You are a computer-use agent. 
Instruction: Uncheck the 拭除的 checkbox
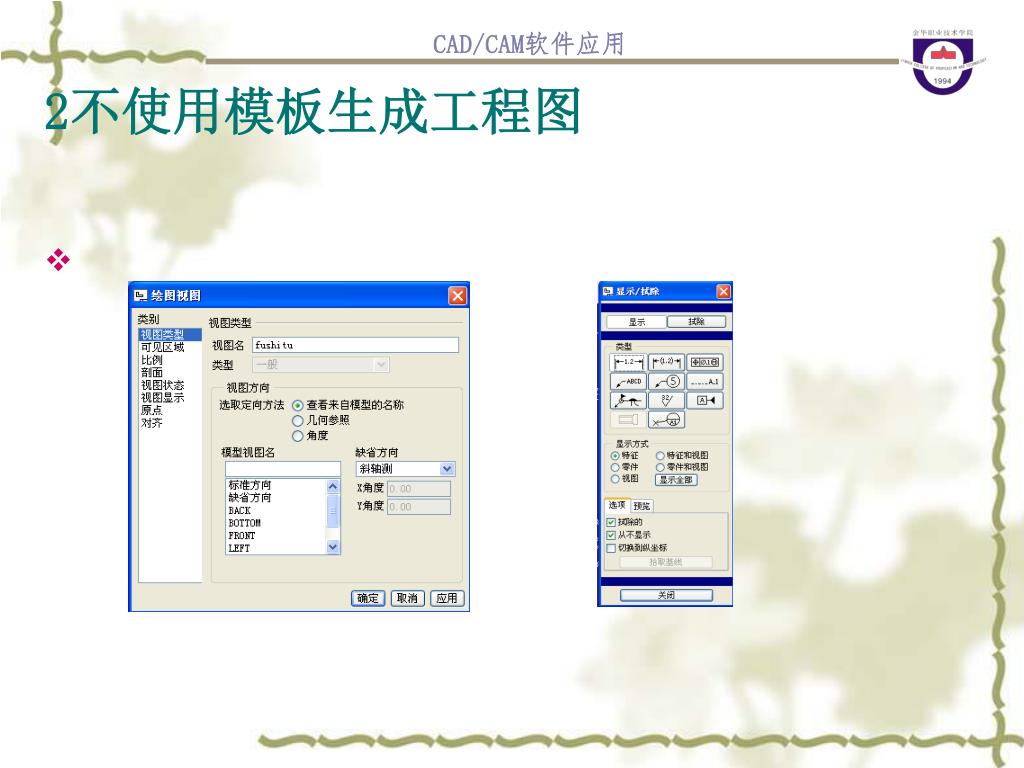click(612, 522)
